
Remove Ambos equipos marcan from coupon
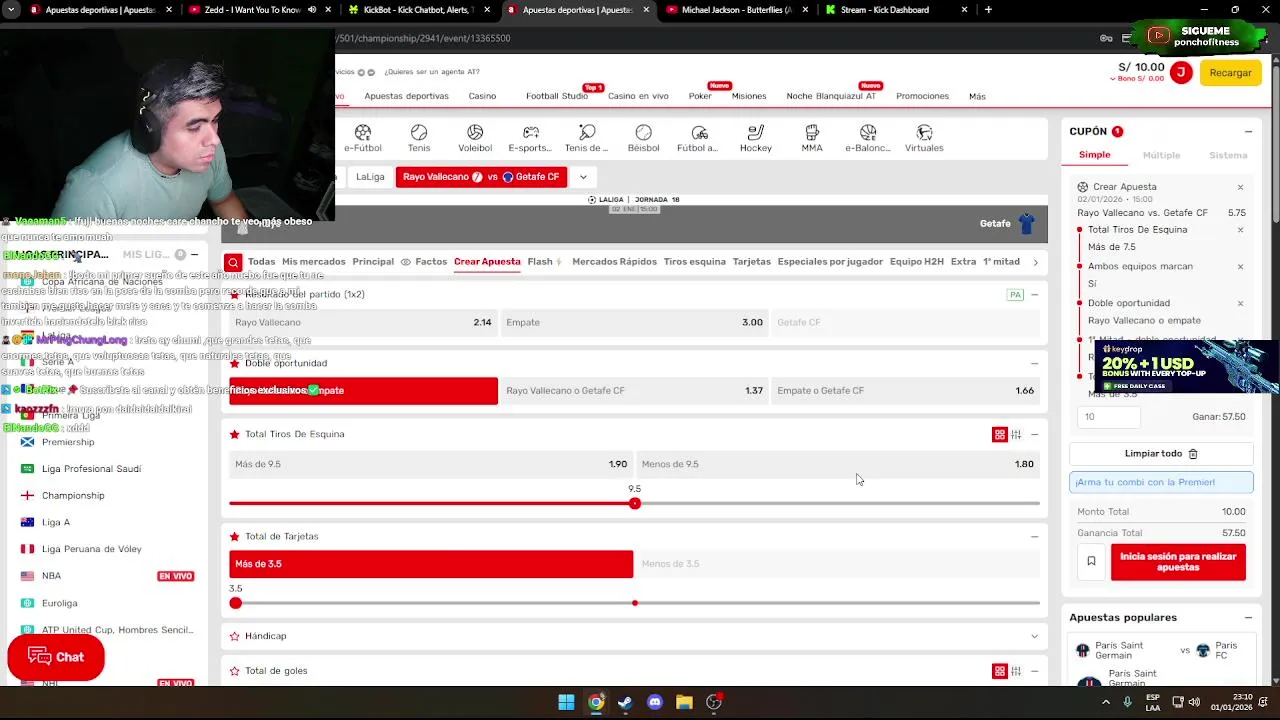(x=1240, y=267)
